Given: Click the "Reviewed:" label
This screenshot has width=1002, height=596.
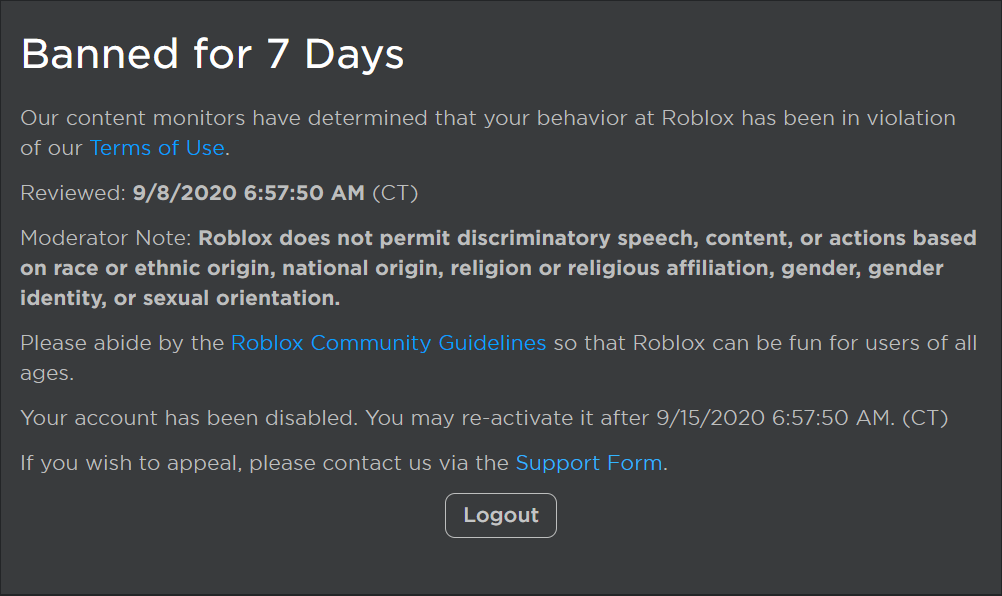Looking at the screenshot, I should pos(73,193).
